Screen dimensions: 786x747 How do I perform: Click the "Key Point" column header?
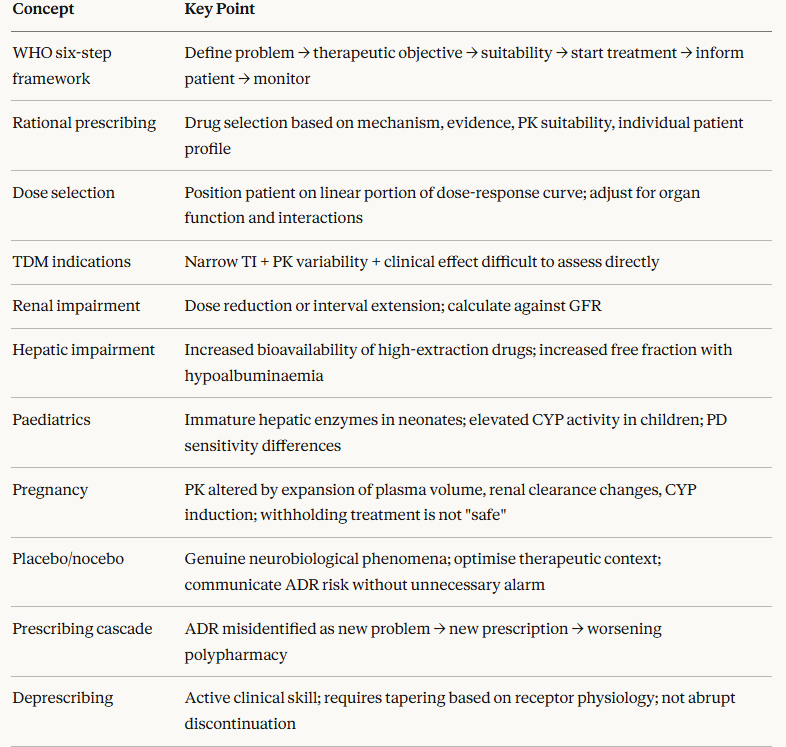tap(222, 8)
